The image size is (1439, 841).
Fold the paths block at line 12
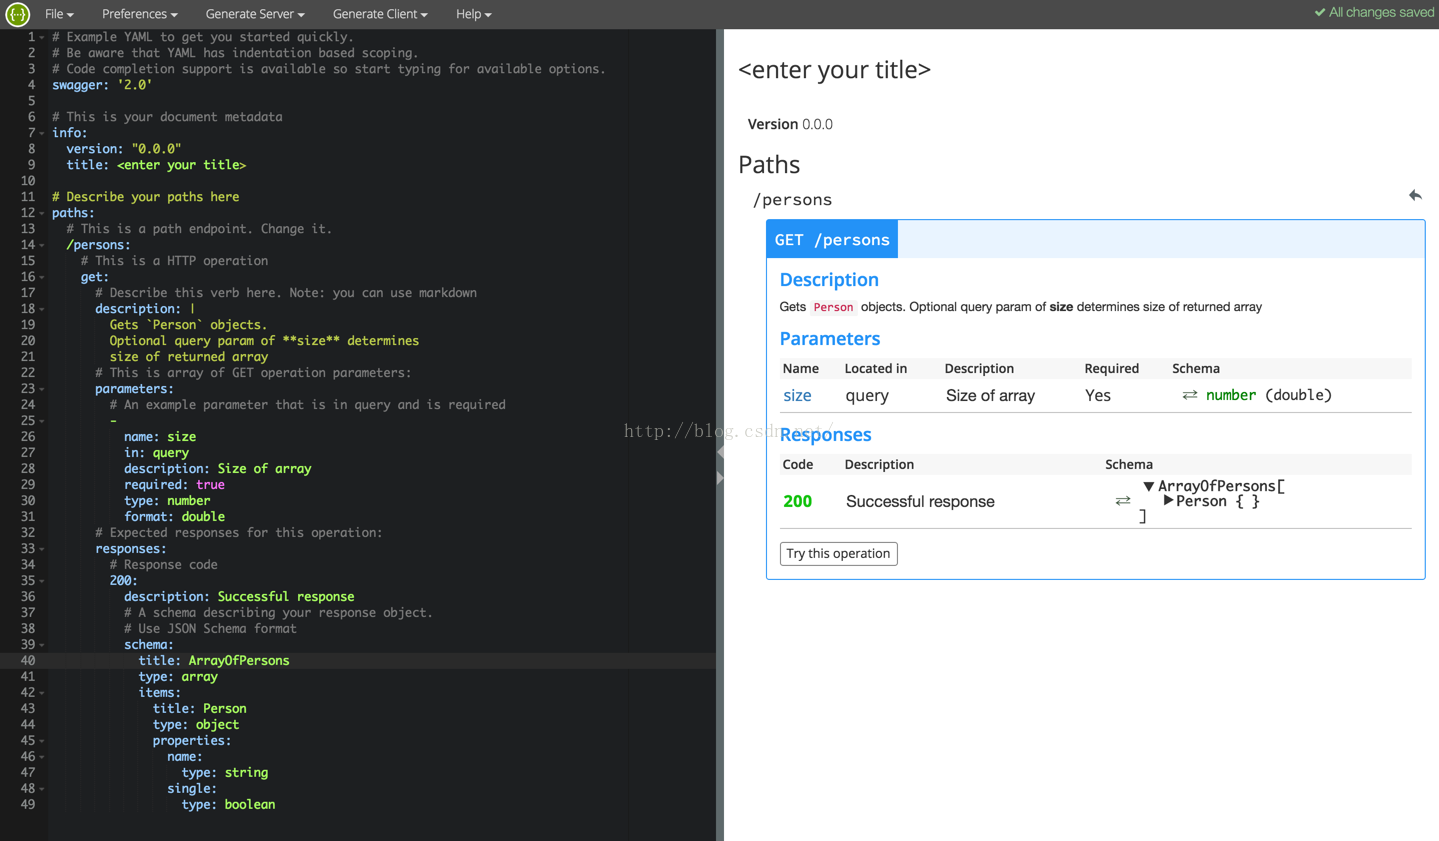tap(42, 213)
